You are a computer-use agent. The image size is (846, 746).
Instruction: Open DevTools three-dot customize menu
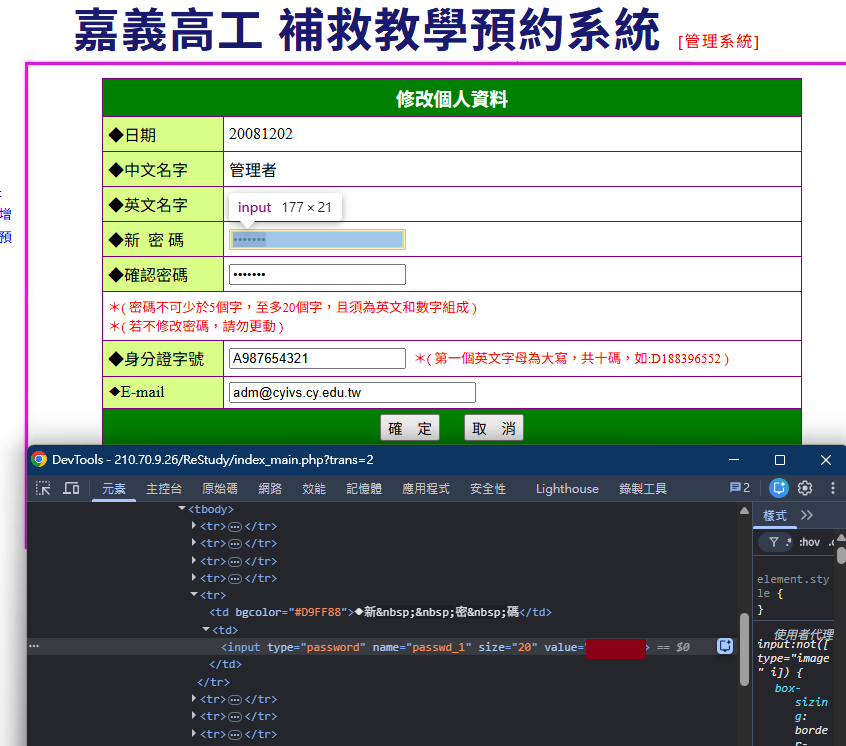(x=833, y=488)
